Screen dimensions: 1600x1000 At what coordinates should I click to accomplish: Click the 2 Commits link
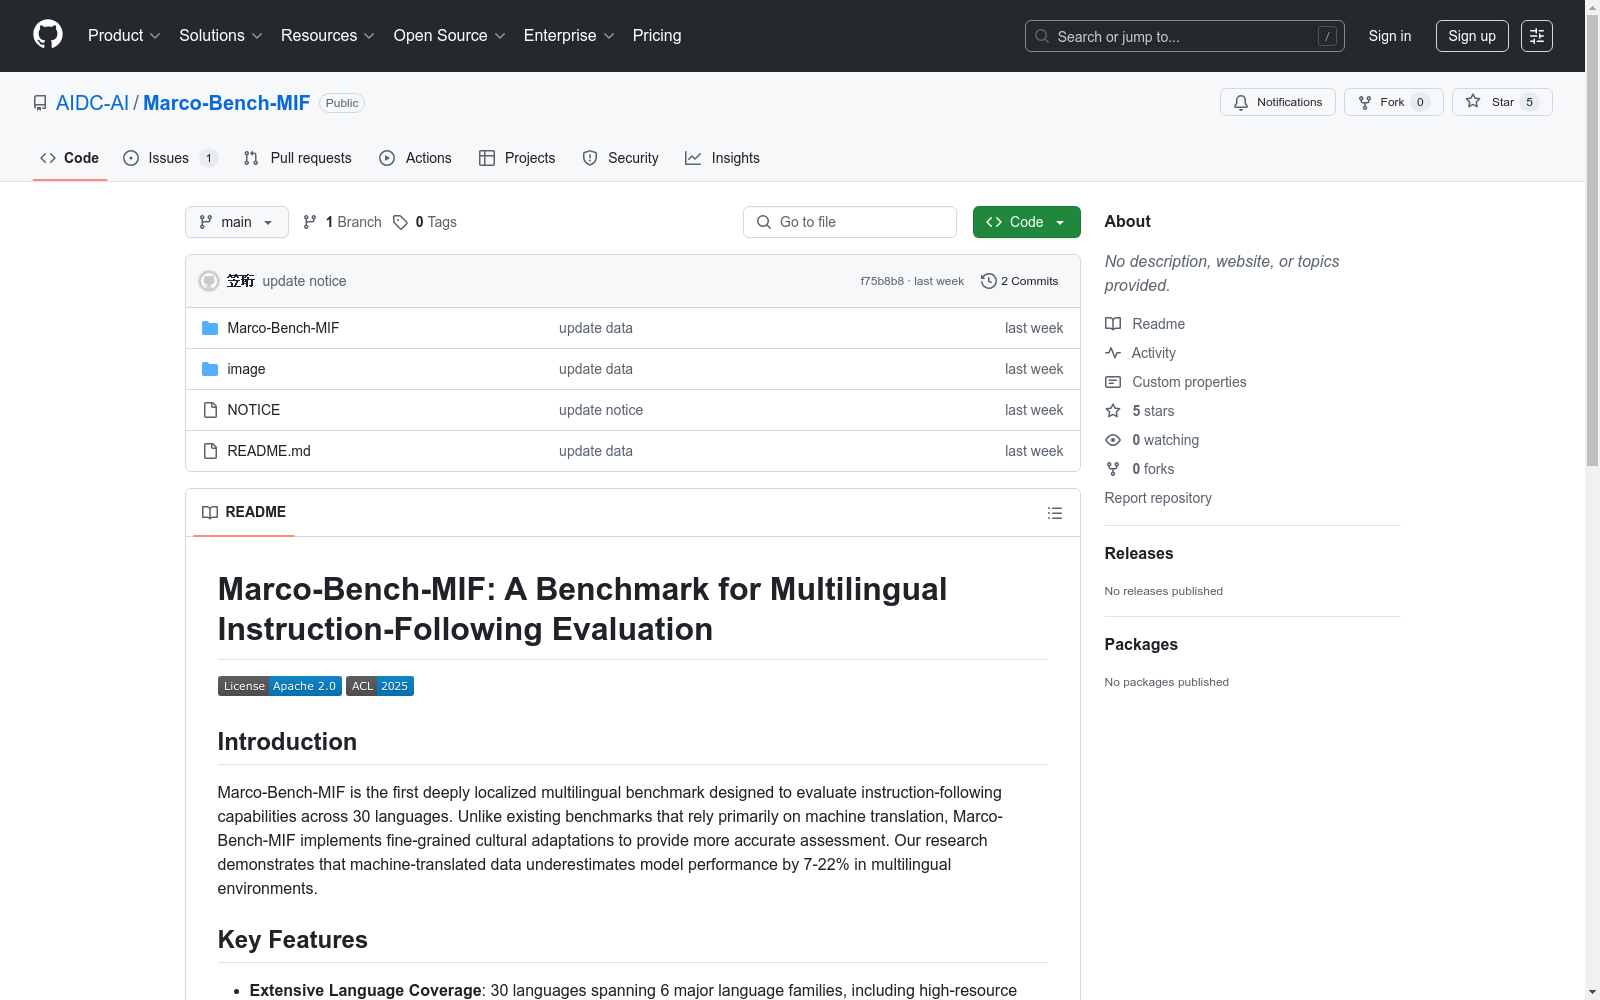pos(1020,281)
